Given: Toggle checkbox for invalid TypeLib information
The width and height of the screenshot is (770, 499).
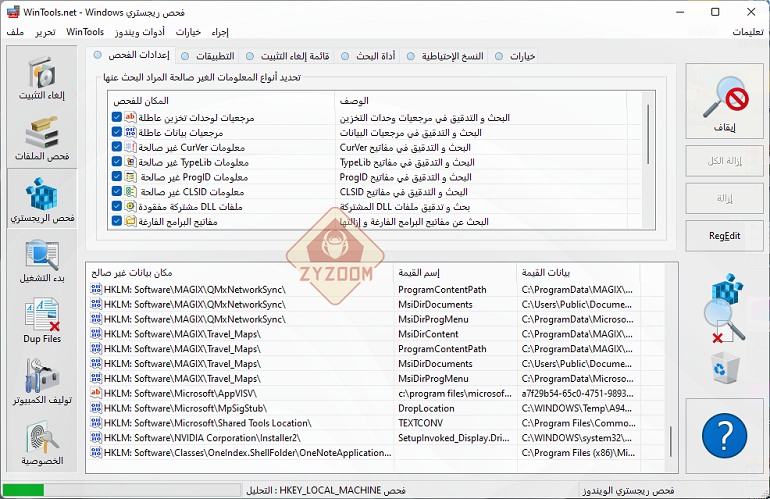Looking at the screenshot, I should pyautogui.click(x=116, y=161).
